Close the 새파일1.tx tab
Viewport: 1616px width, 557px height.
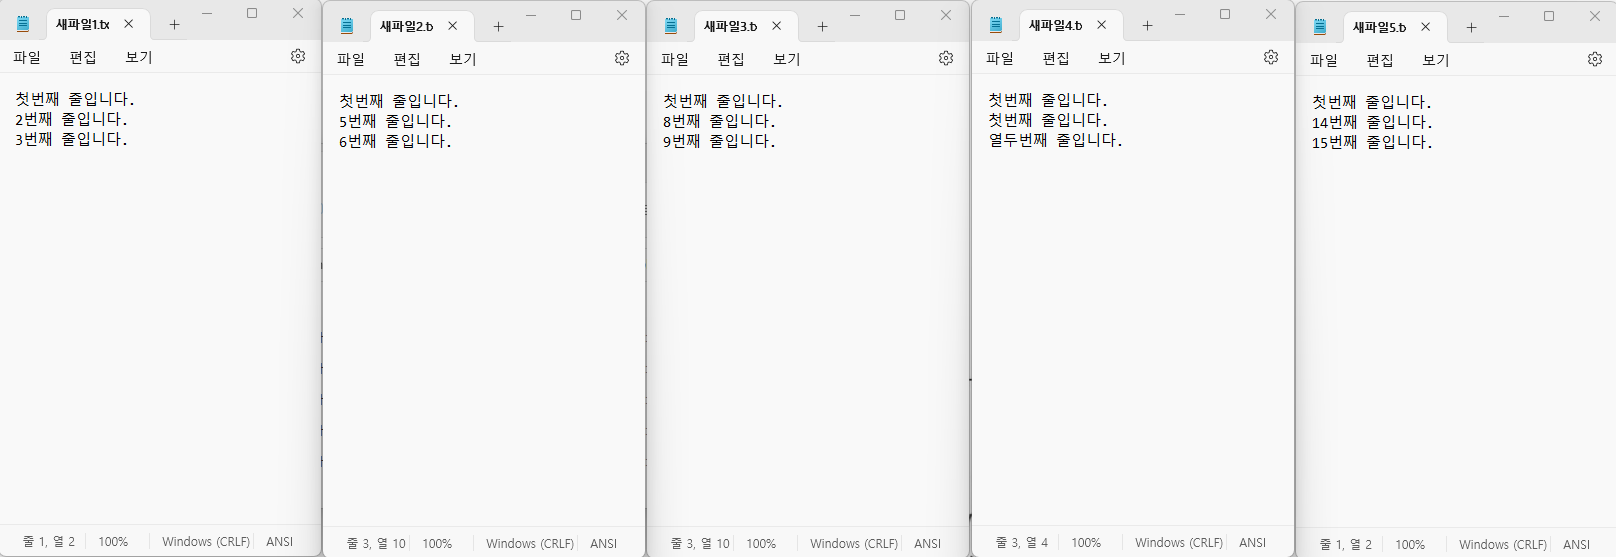pyautogui.click(x=128, y=24)
